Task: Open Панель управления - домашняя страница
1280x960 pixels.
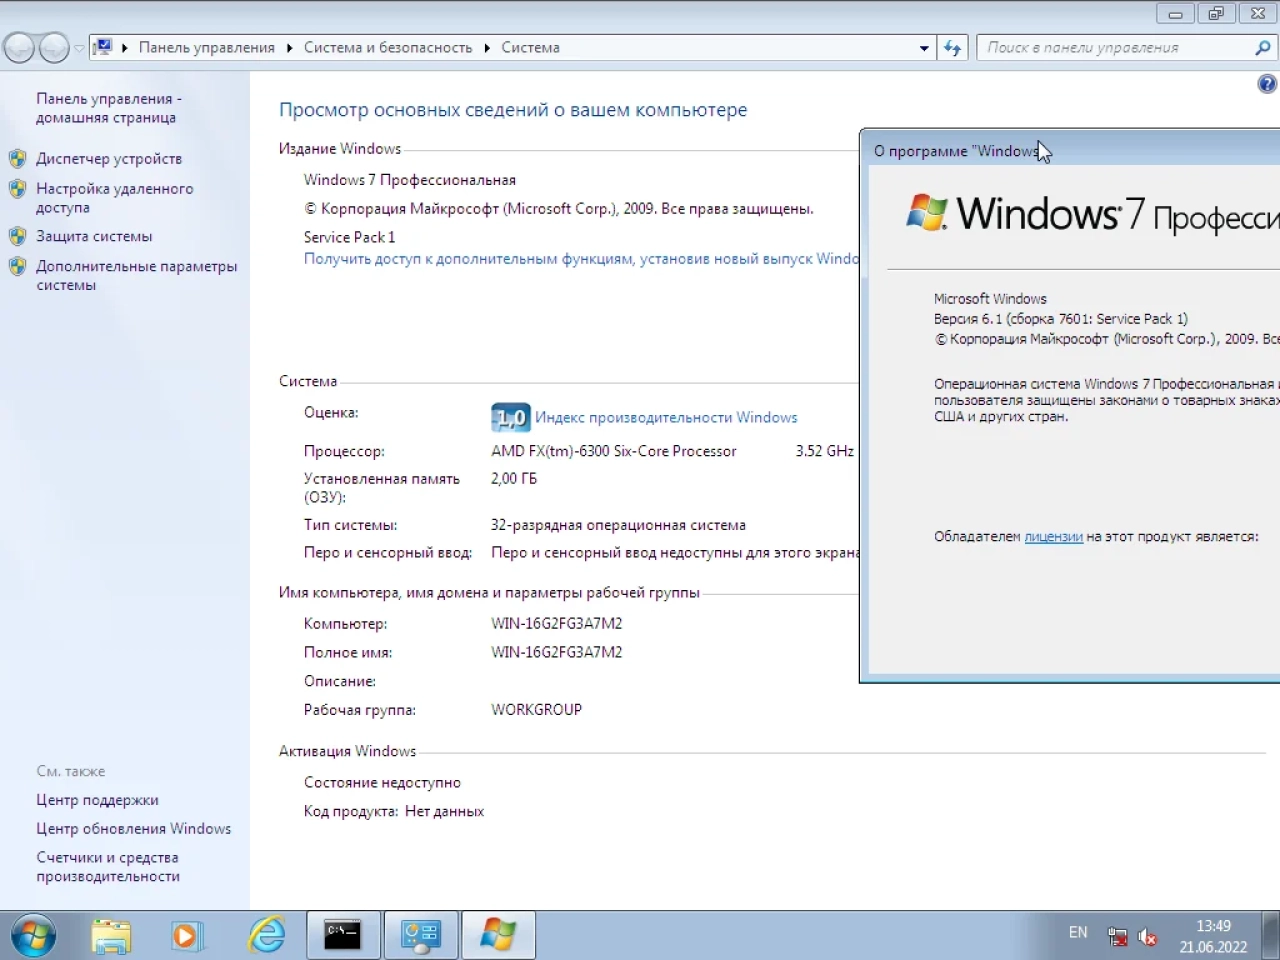Action: pyautogui.click(x=109, y=108)
